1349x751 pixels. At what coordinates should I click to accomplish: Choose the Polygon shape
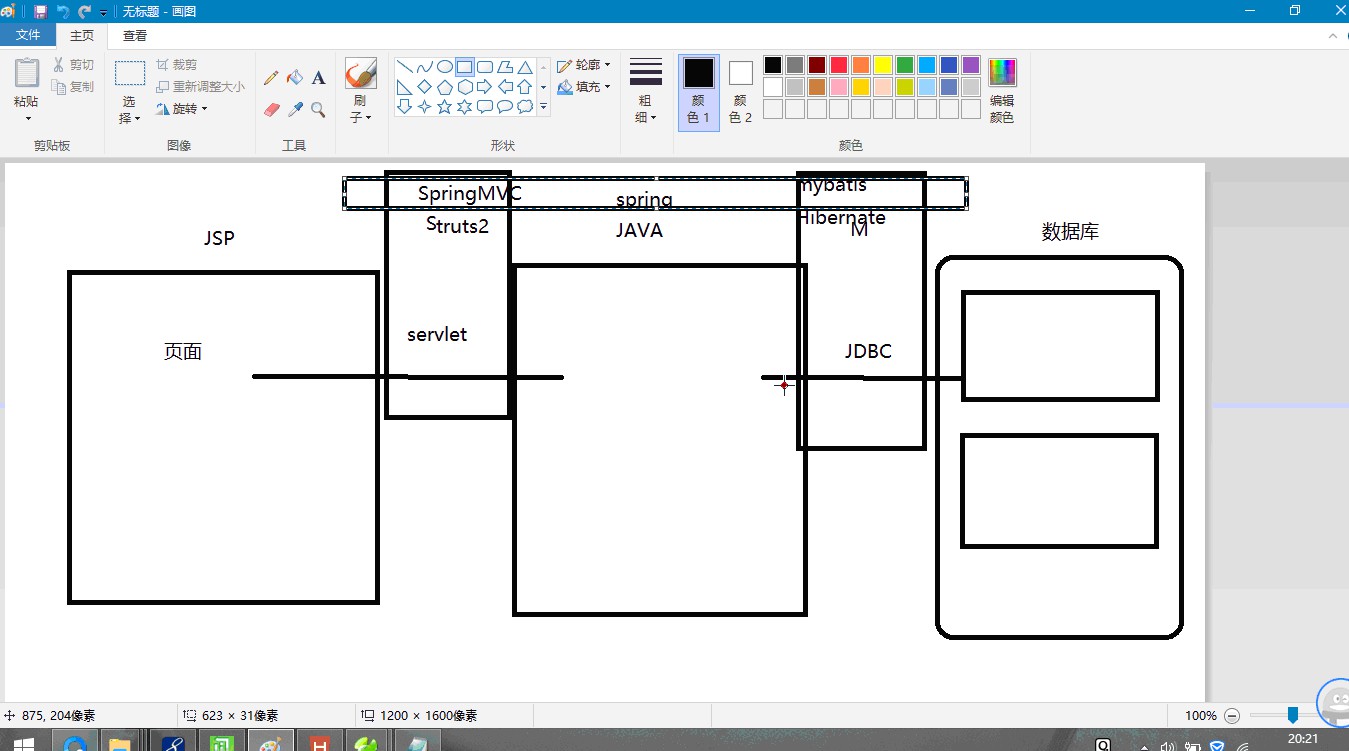[x=504, y=68]
